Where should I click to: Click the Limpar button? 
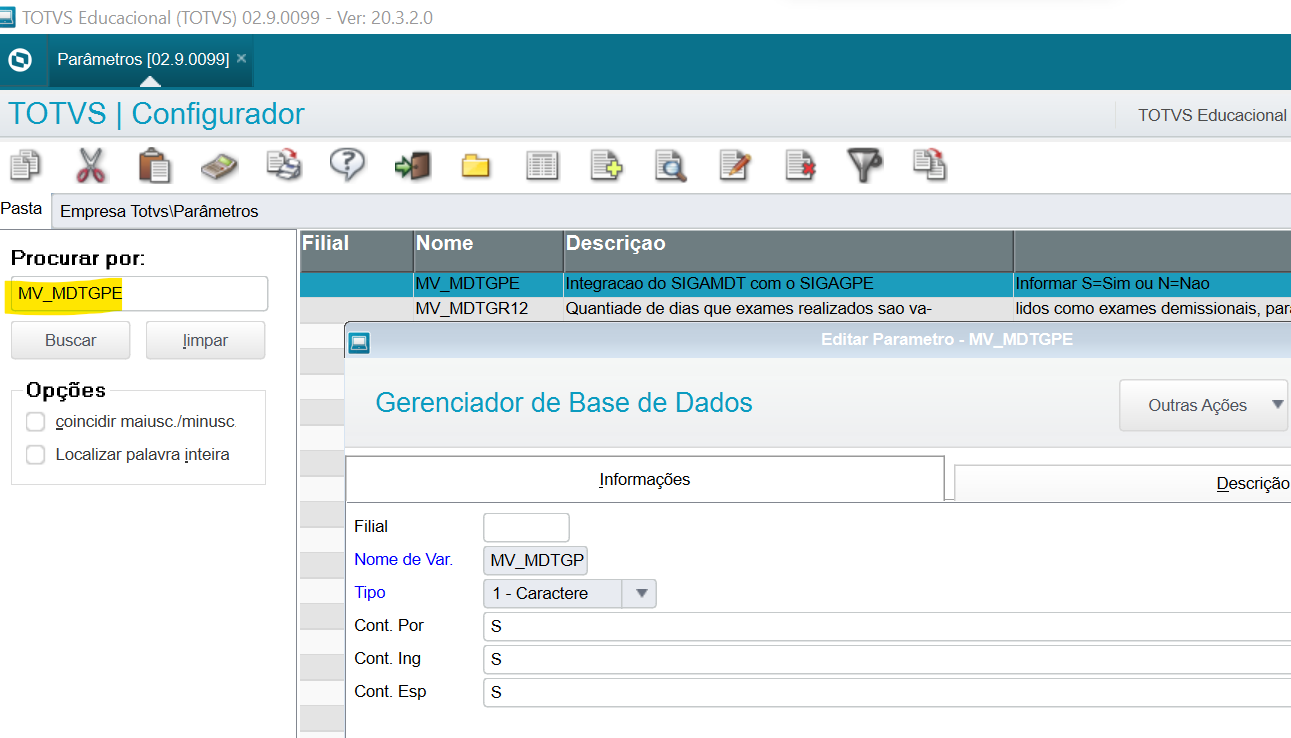pos(205,340)
